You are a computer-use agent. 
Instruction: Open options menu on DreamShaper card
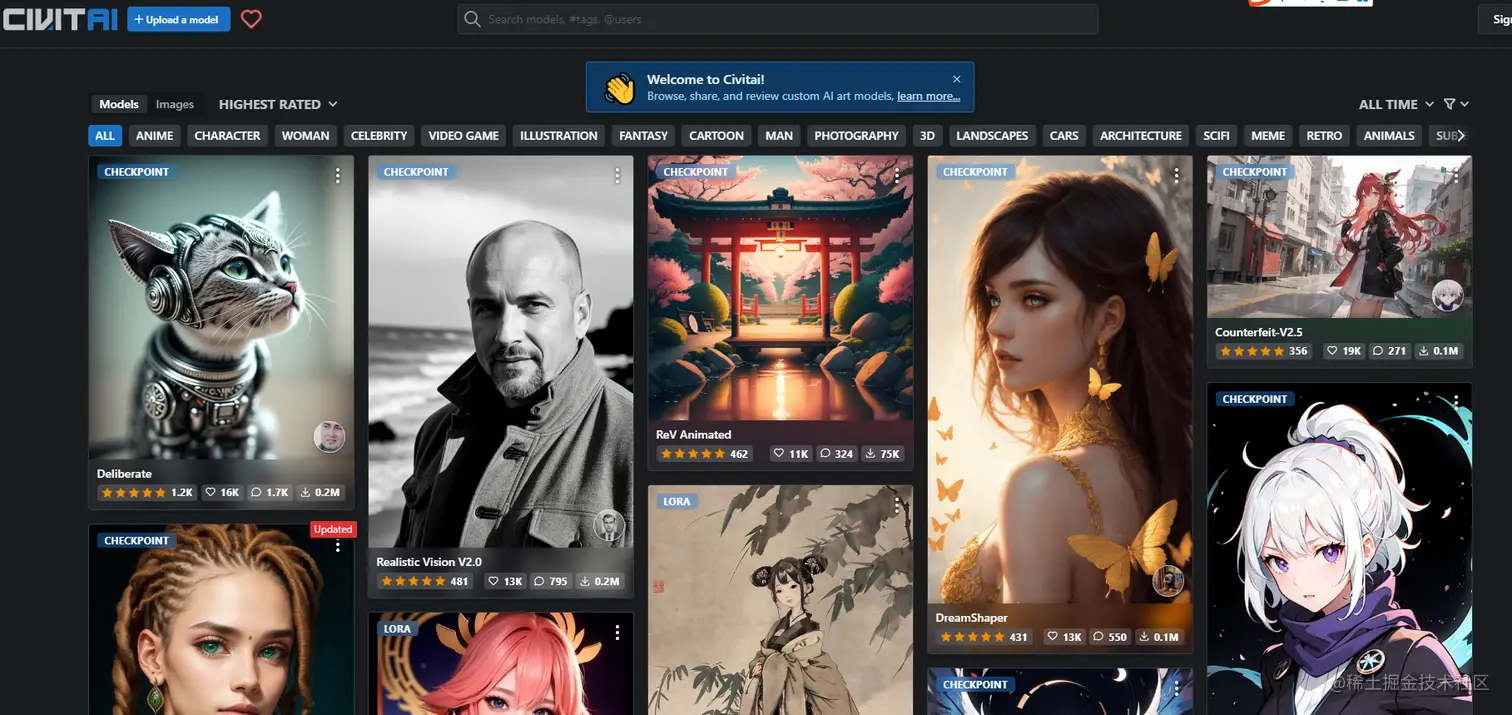tap(1177, 176)
